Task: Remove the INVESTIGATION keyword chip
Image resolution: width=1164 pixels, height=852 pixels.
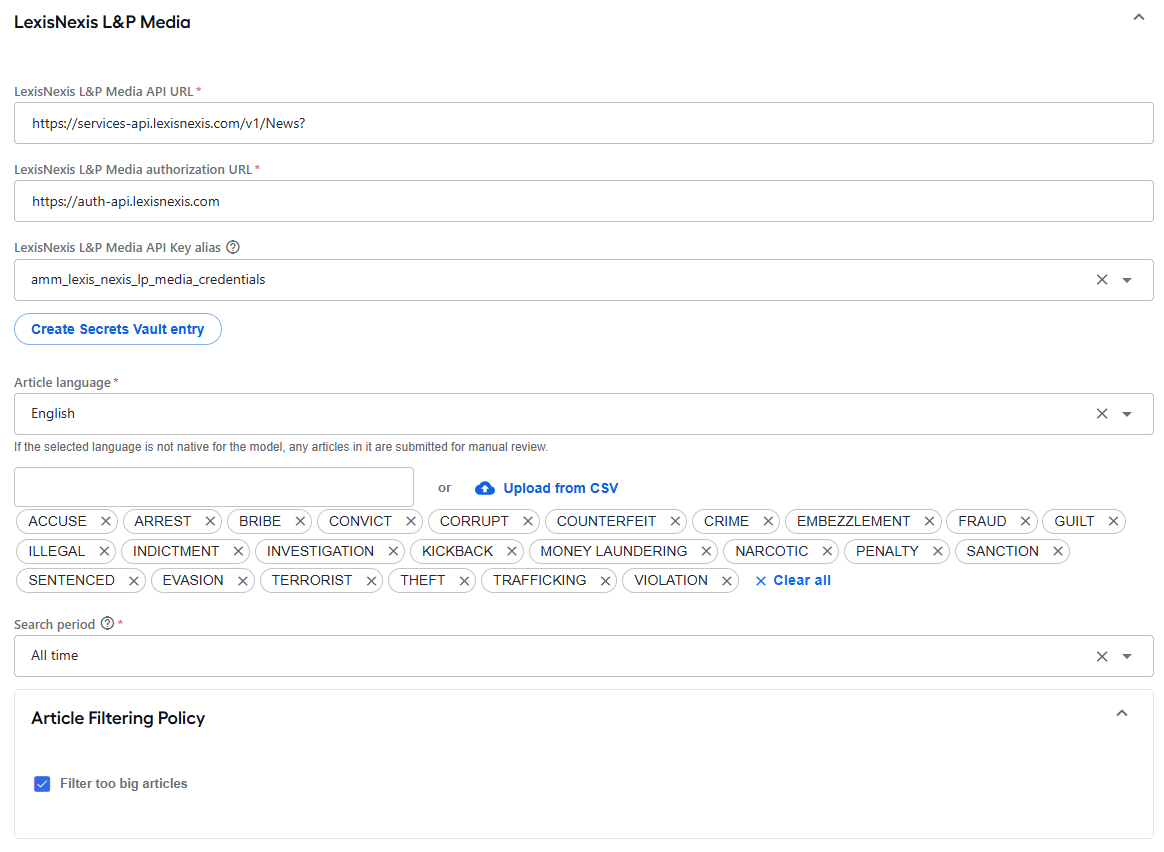Action: pyautogui.click(x=393, y=551)
